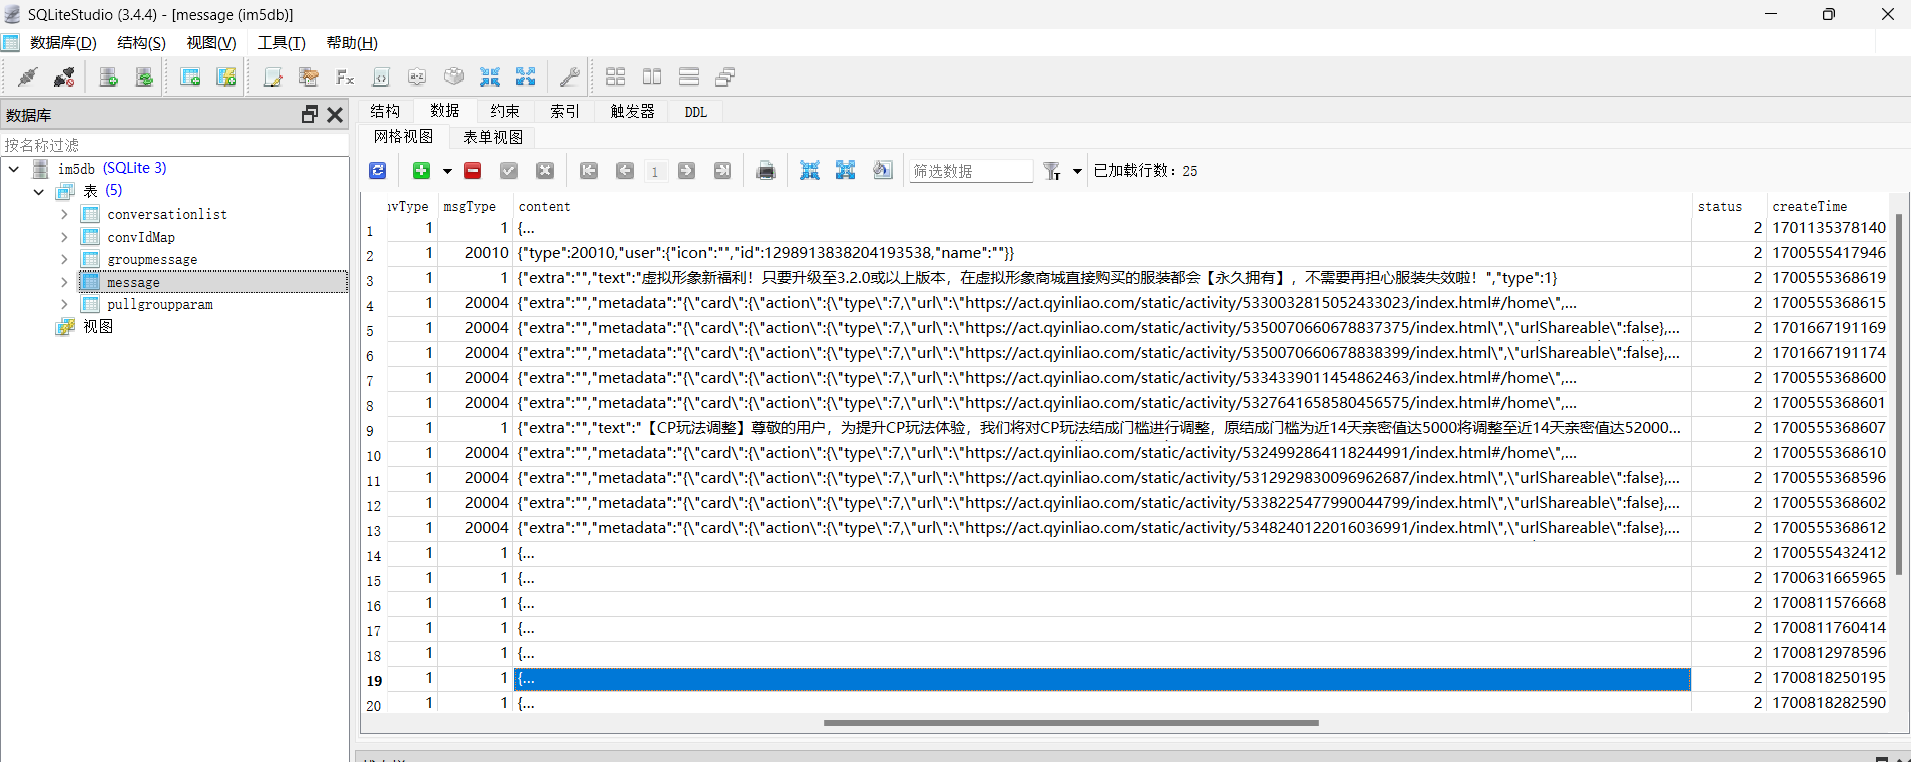Go to previous data page

pos(625,171)
